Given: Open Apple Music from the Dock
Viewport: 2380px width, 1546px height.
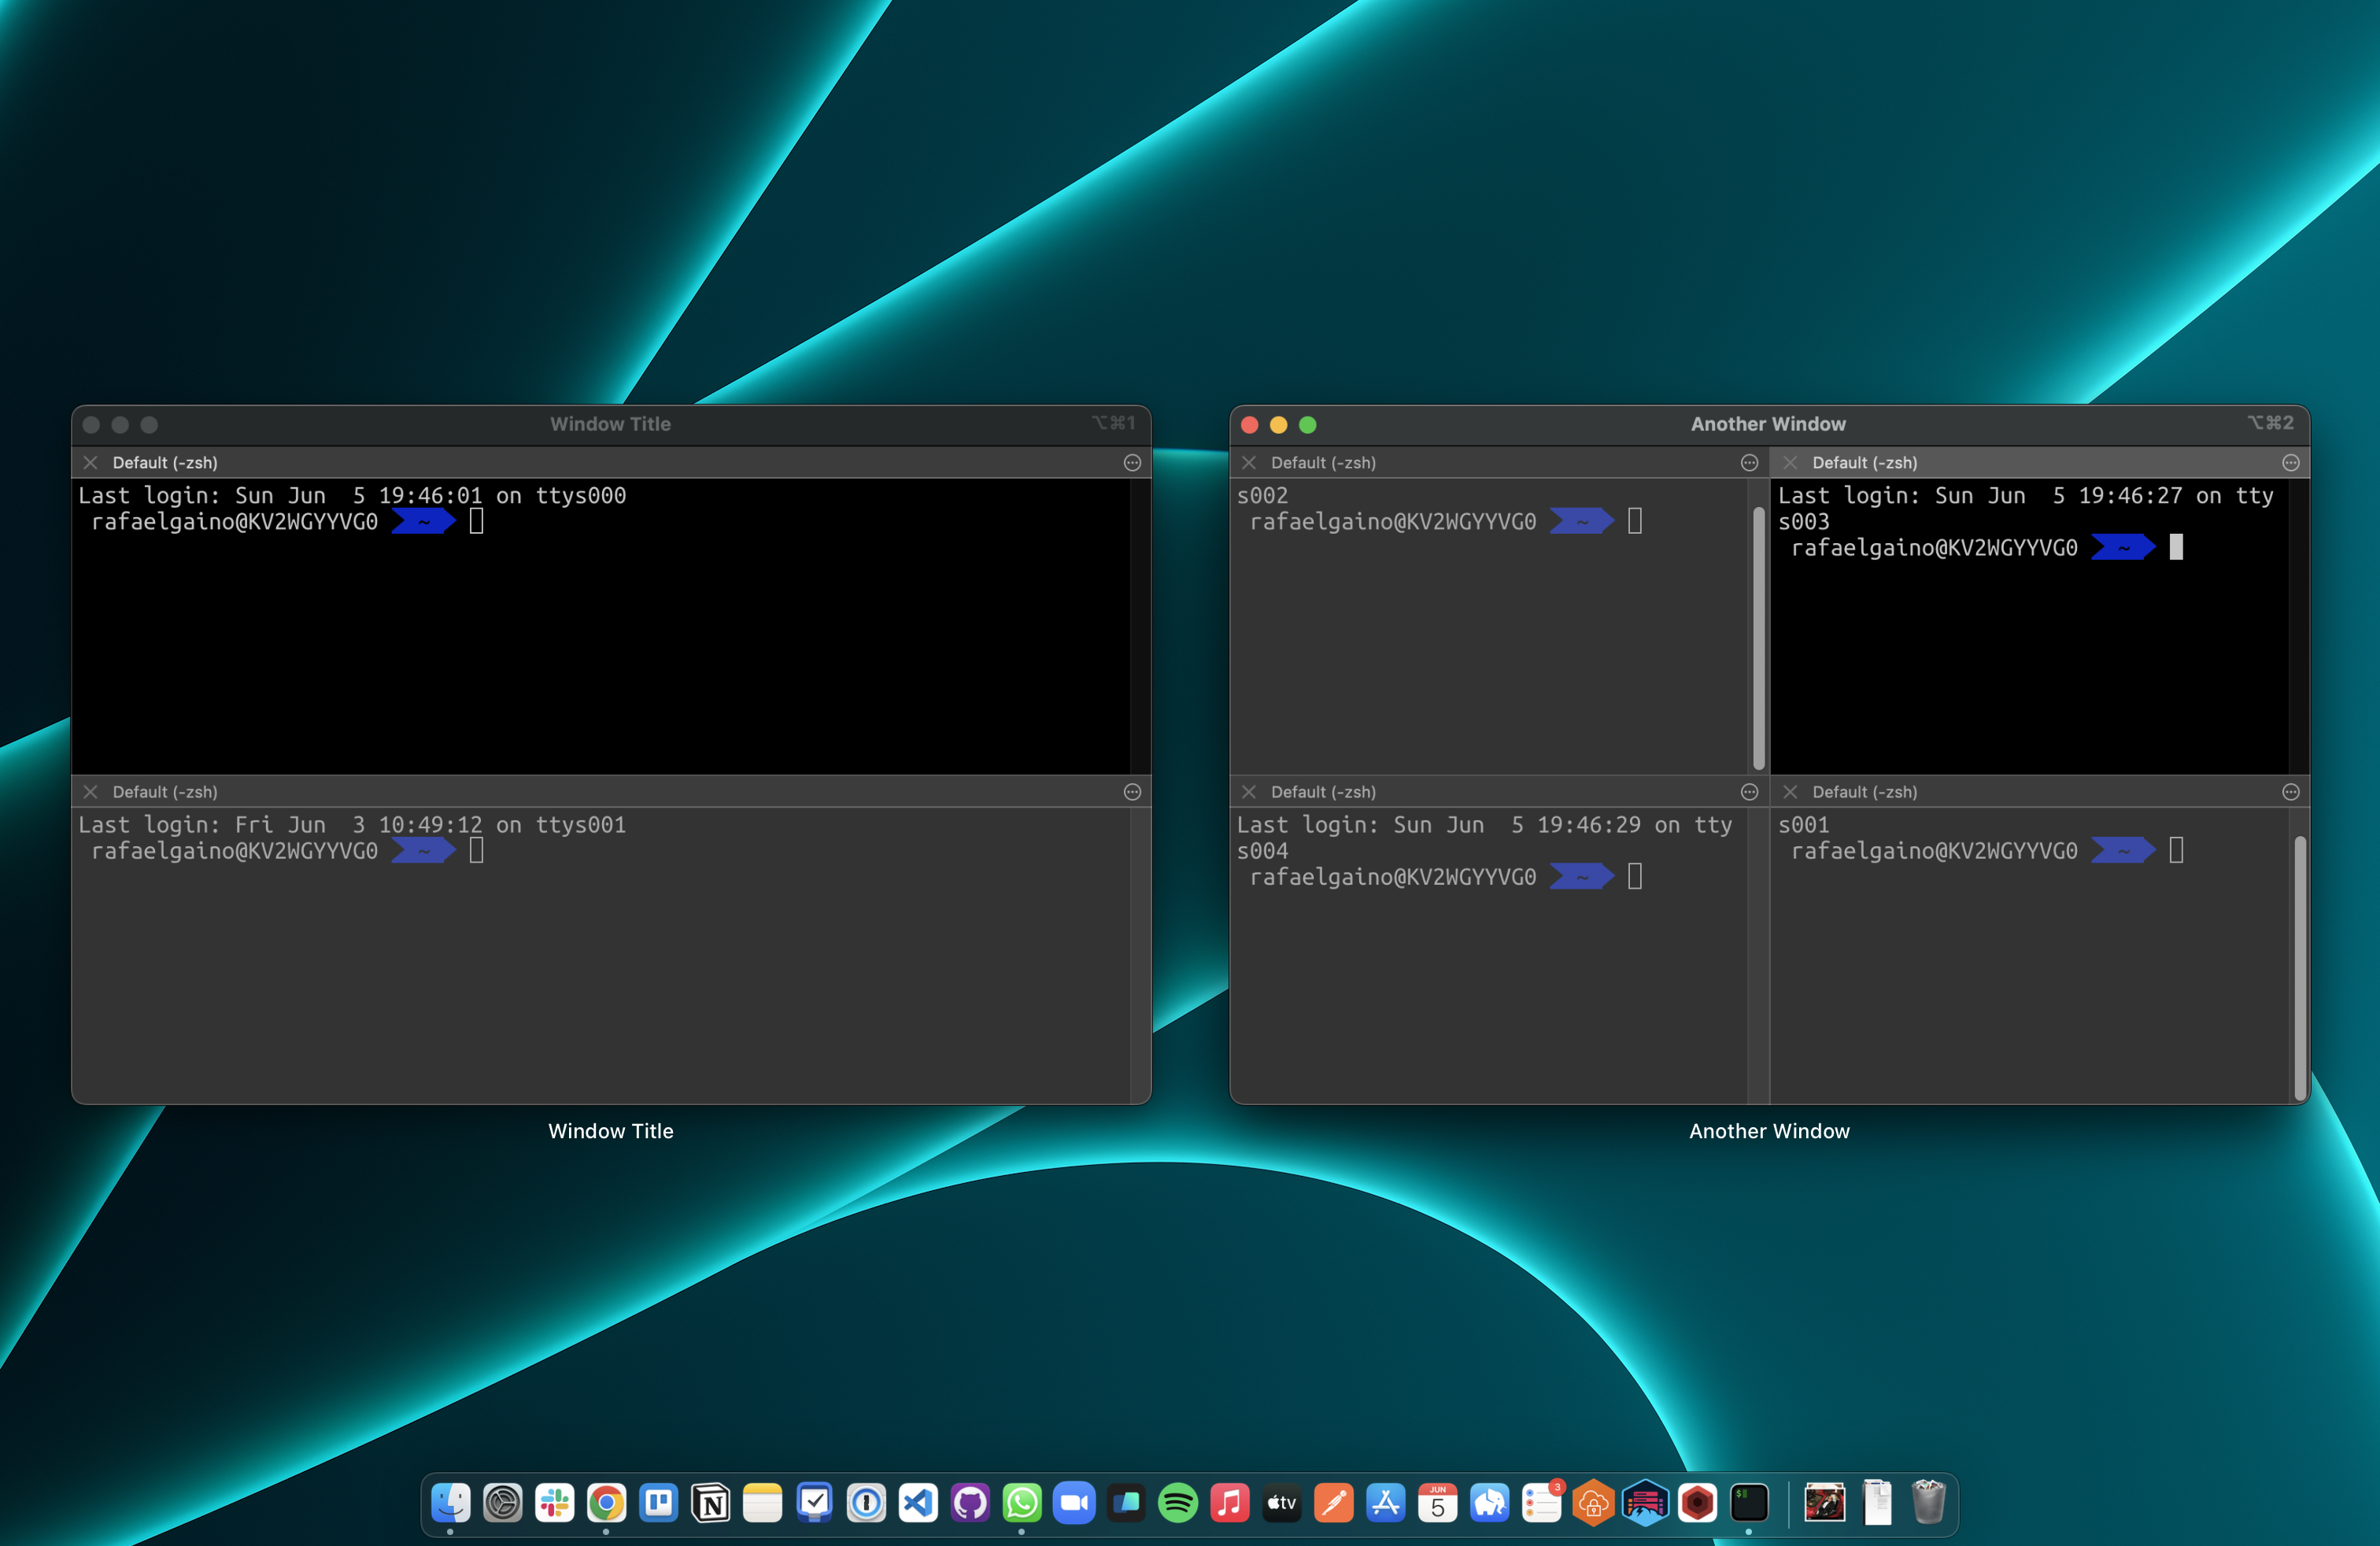Looking at the screenshot, I should [x=1230, y=1502].
